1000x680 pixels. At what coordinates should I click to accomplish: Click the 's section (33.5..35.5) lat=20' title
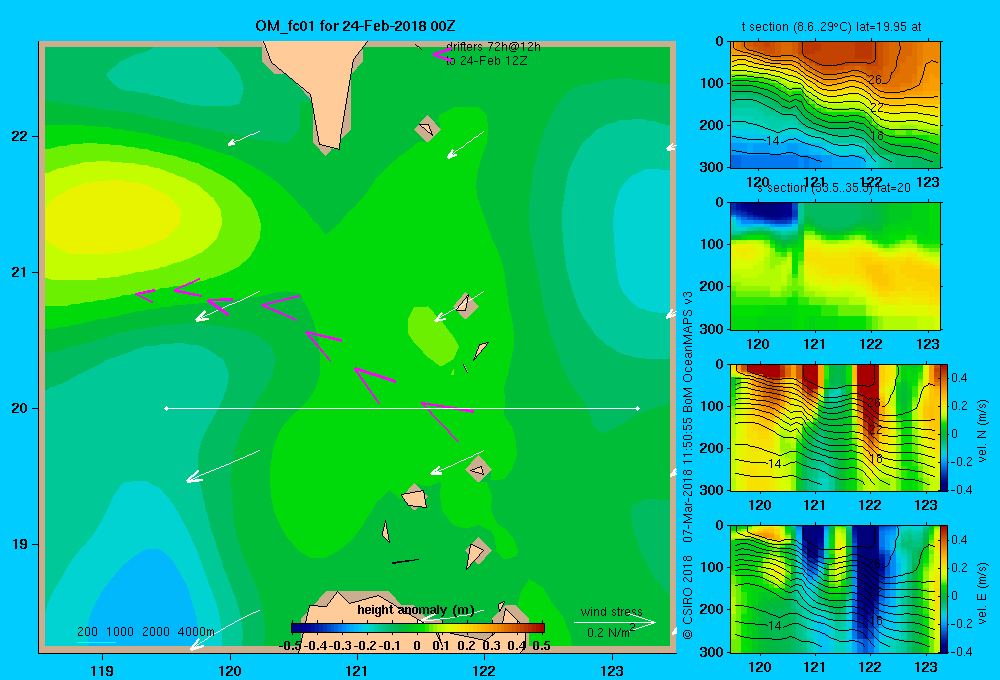(x=834, y=188)
